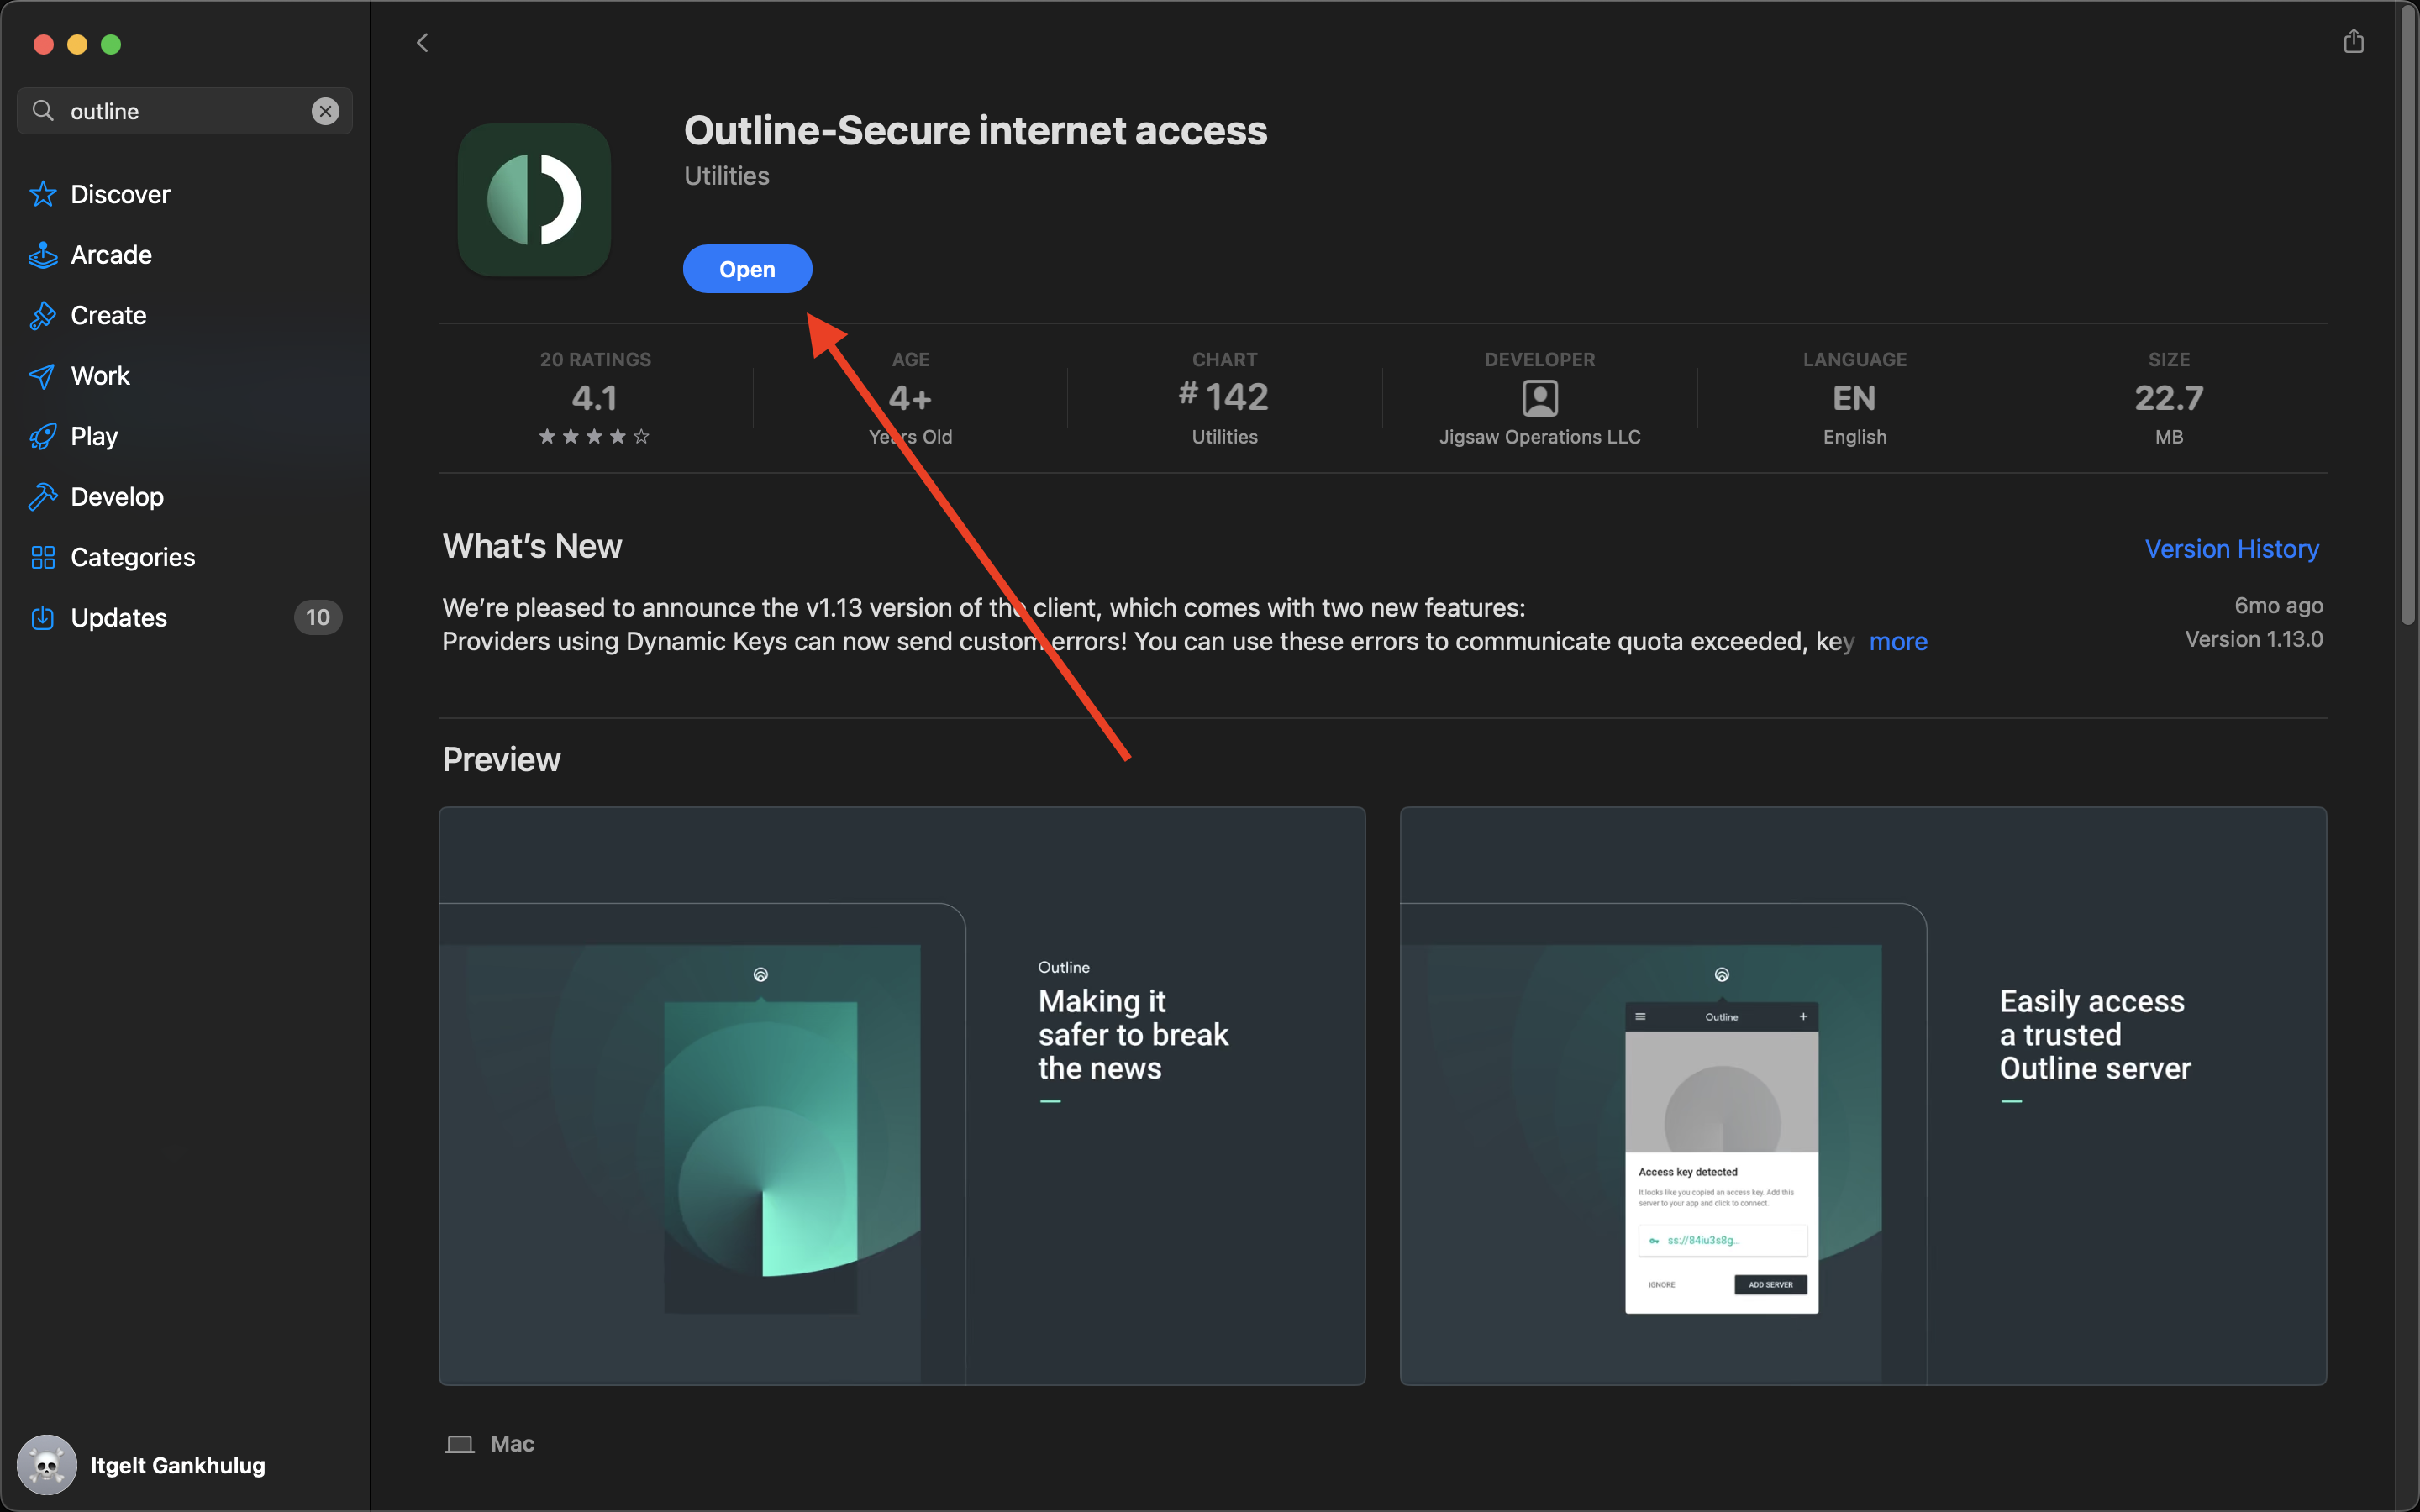Open the Play sidebar item
This screenshot has width=2420, height=1512.
tap(94, 436)
